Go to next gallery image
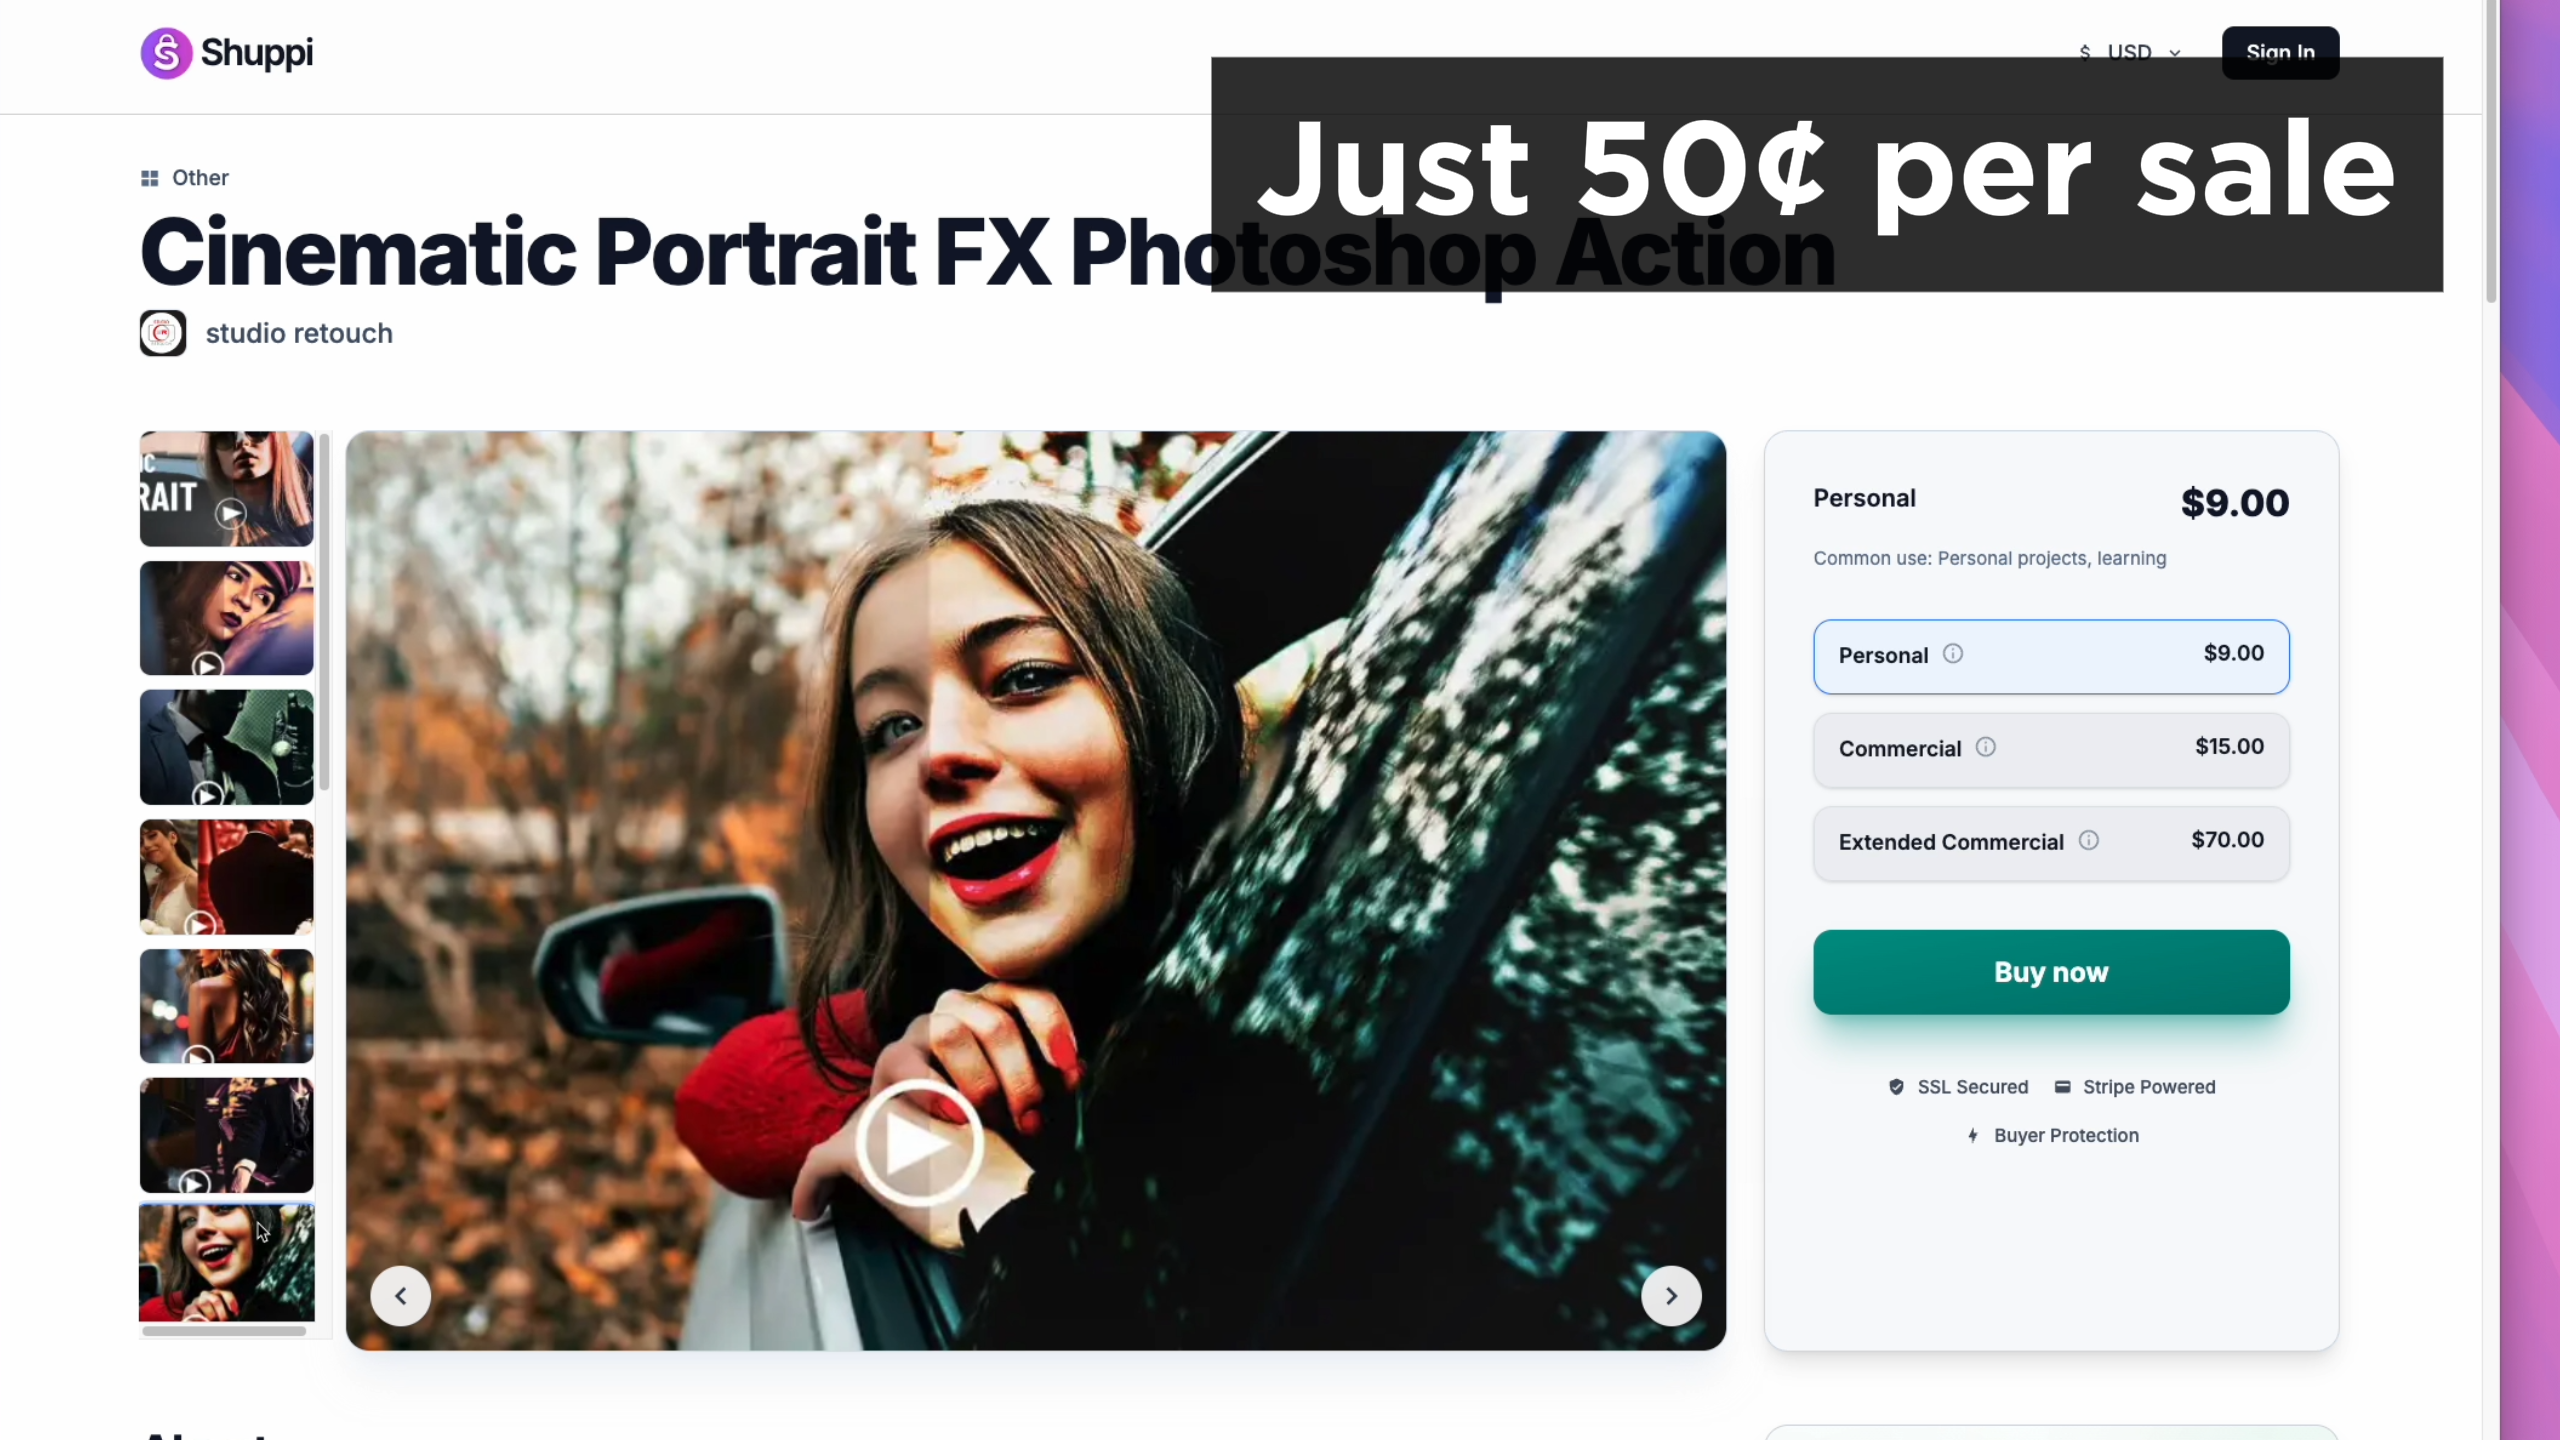 coord(1670,1296)
